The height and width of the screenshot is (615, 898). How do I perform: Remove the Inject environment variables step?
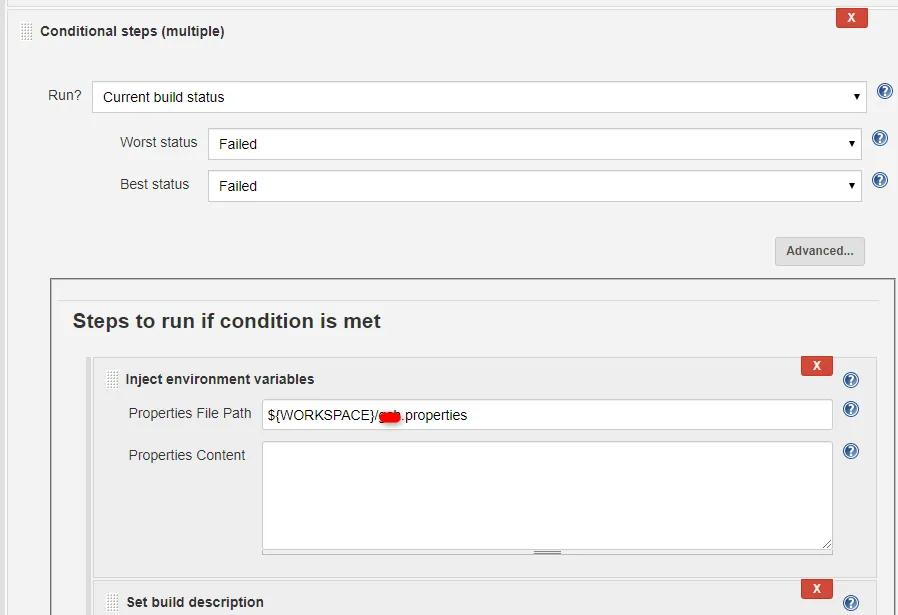(816, 366)
